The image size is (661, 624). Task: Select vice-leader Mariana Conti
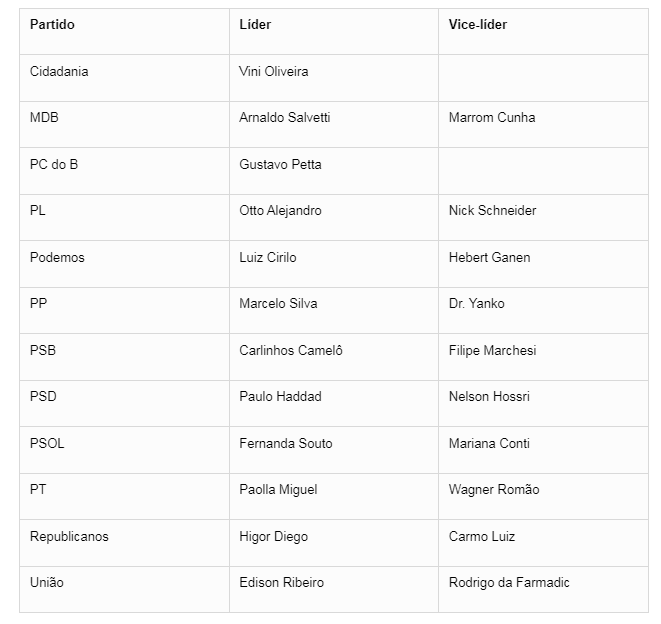(489, 443)
